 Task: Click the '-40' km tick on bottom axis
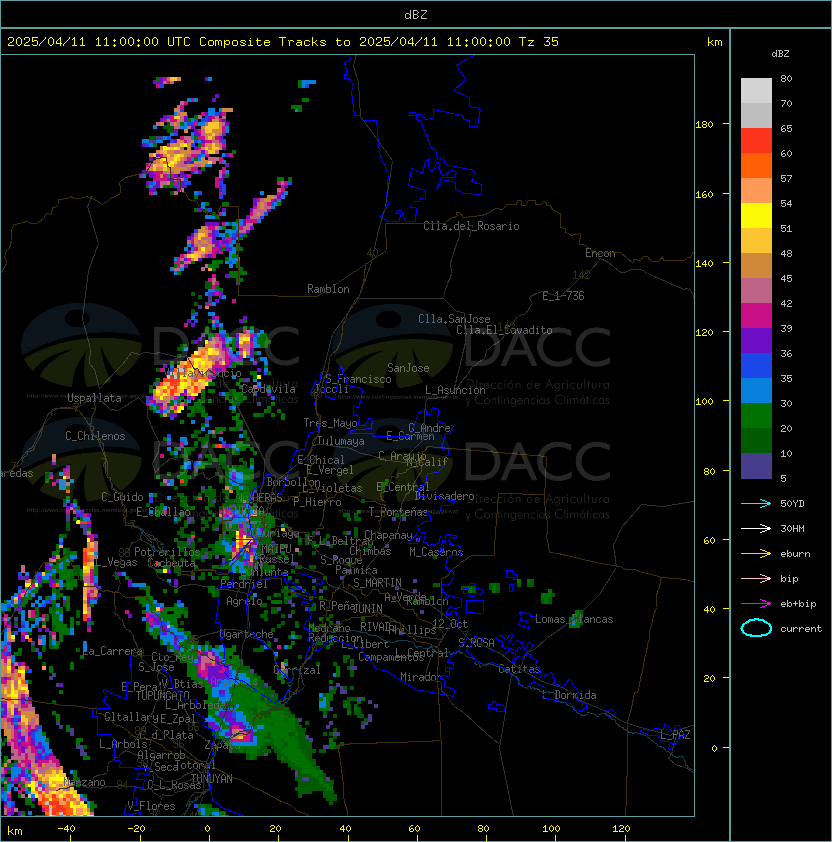(x=66, y=829)
